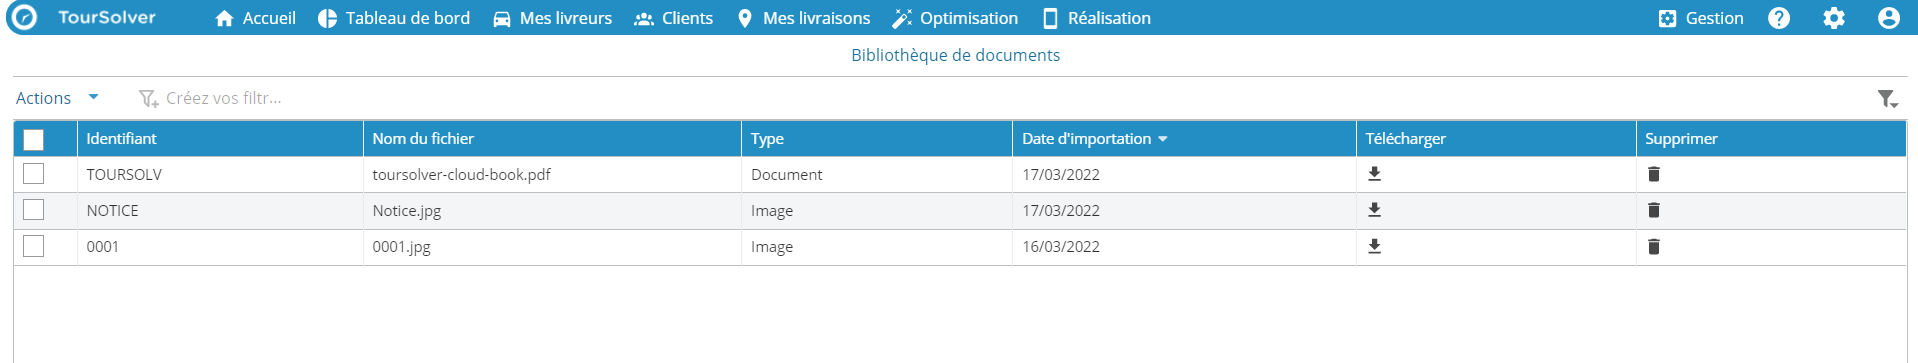Open the Gestion menu item

(1700, 18)
